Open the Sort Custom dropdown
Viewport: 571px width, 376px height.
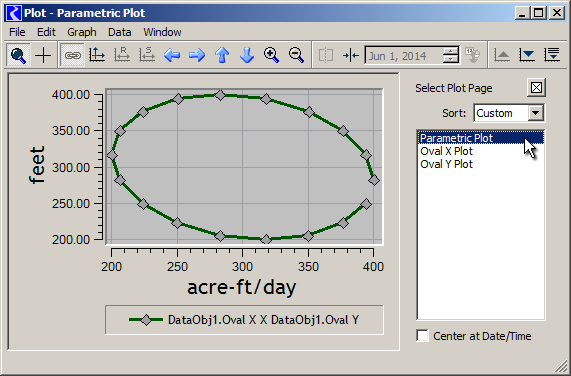(x=535, y=113)
